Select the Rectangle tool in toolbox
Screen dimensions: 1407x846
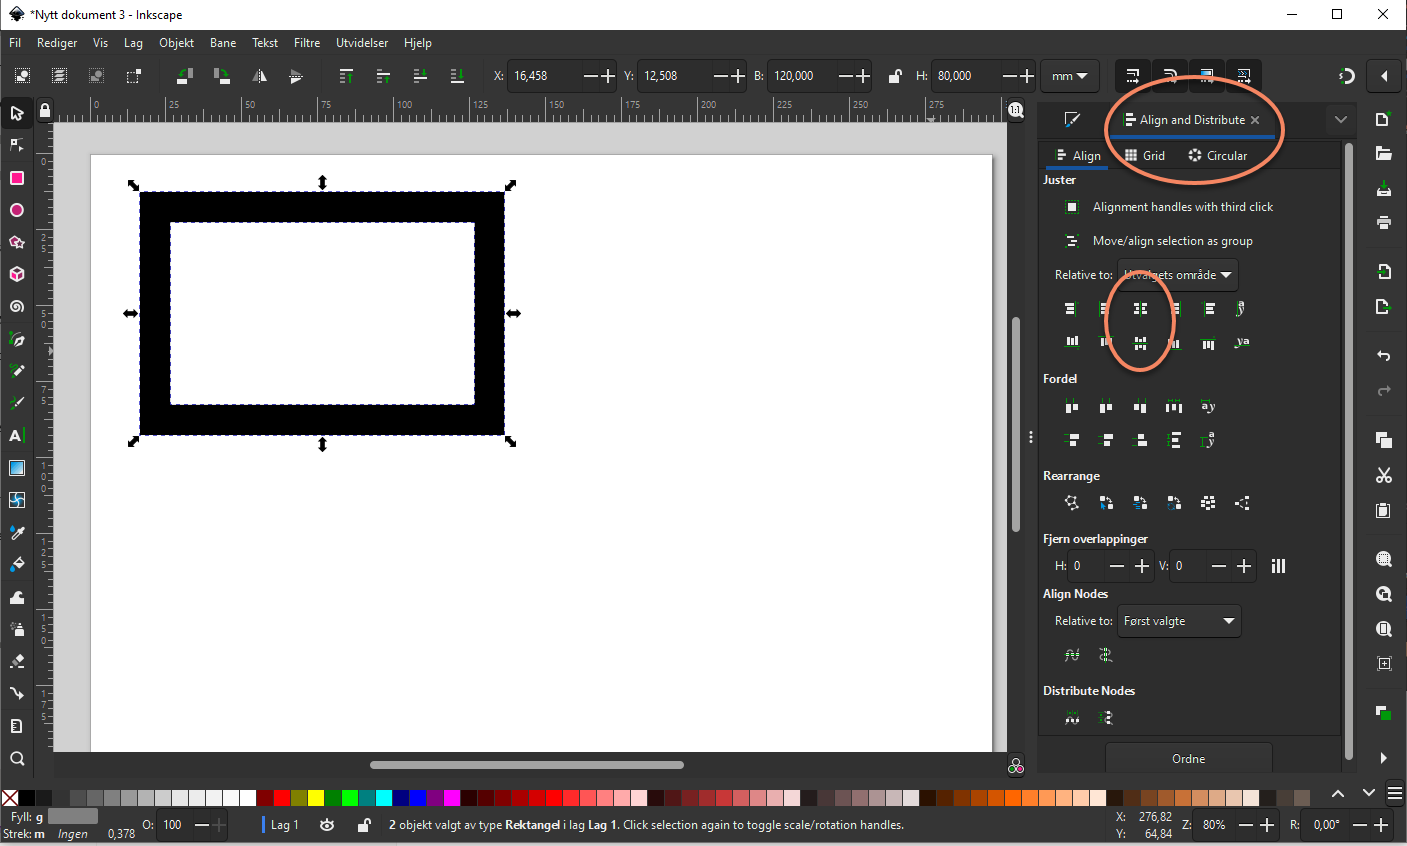[x=17, y=178]
